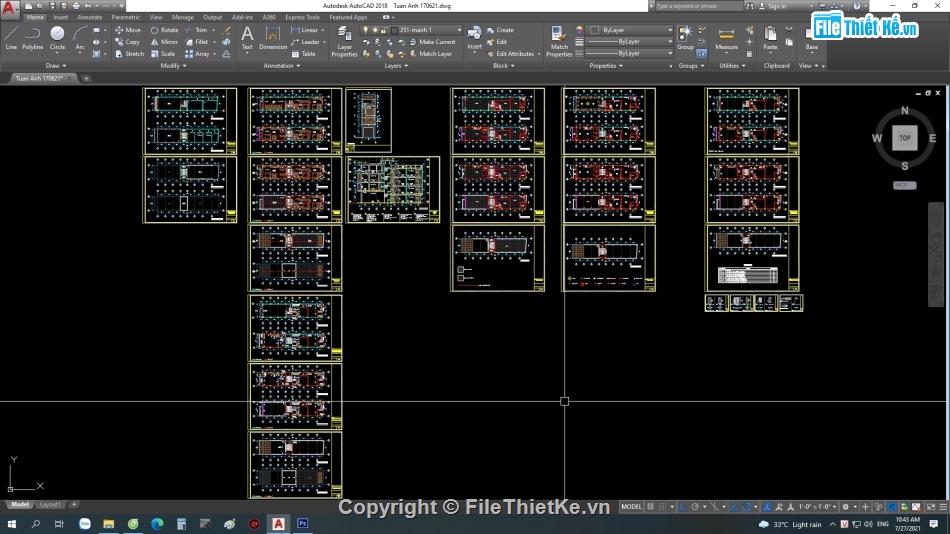
Task: Activate the Rotate command
Action: coord(165,30)
